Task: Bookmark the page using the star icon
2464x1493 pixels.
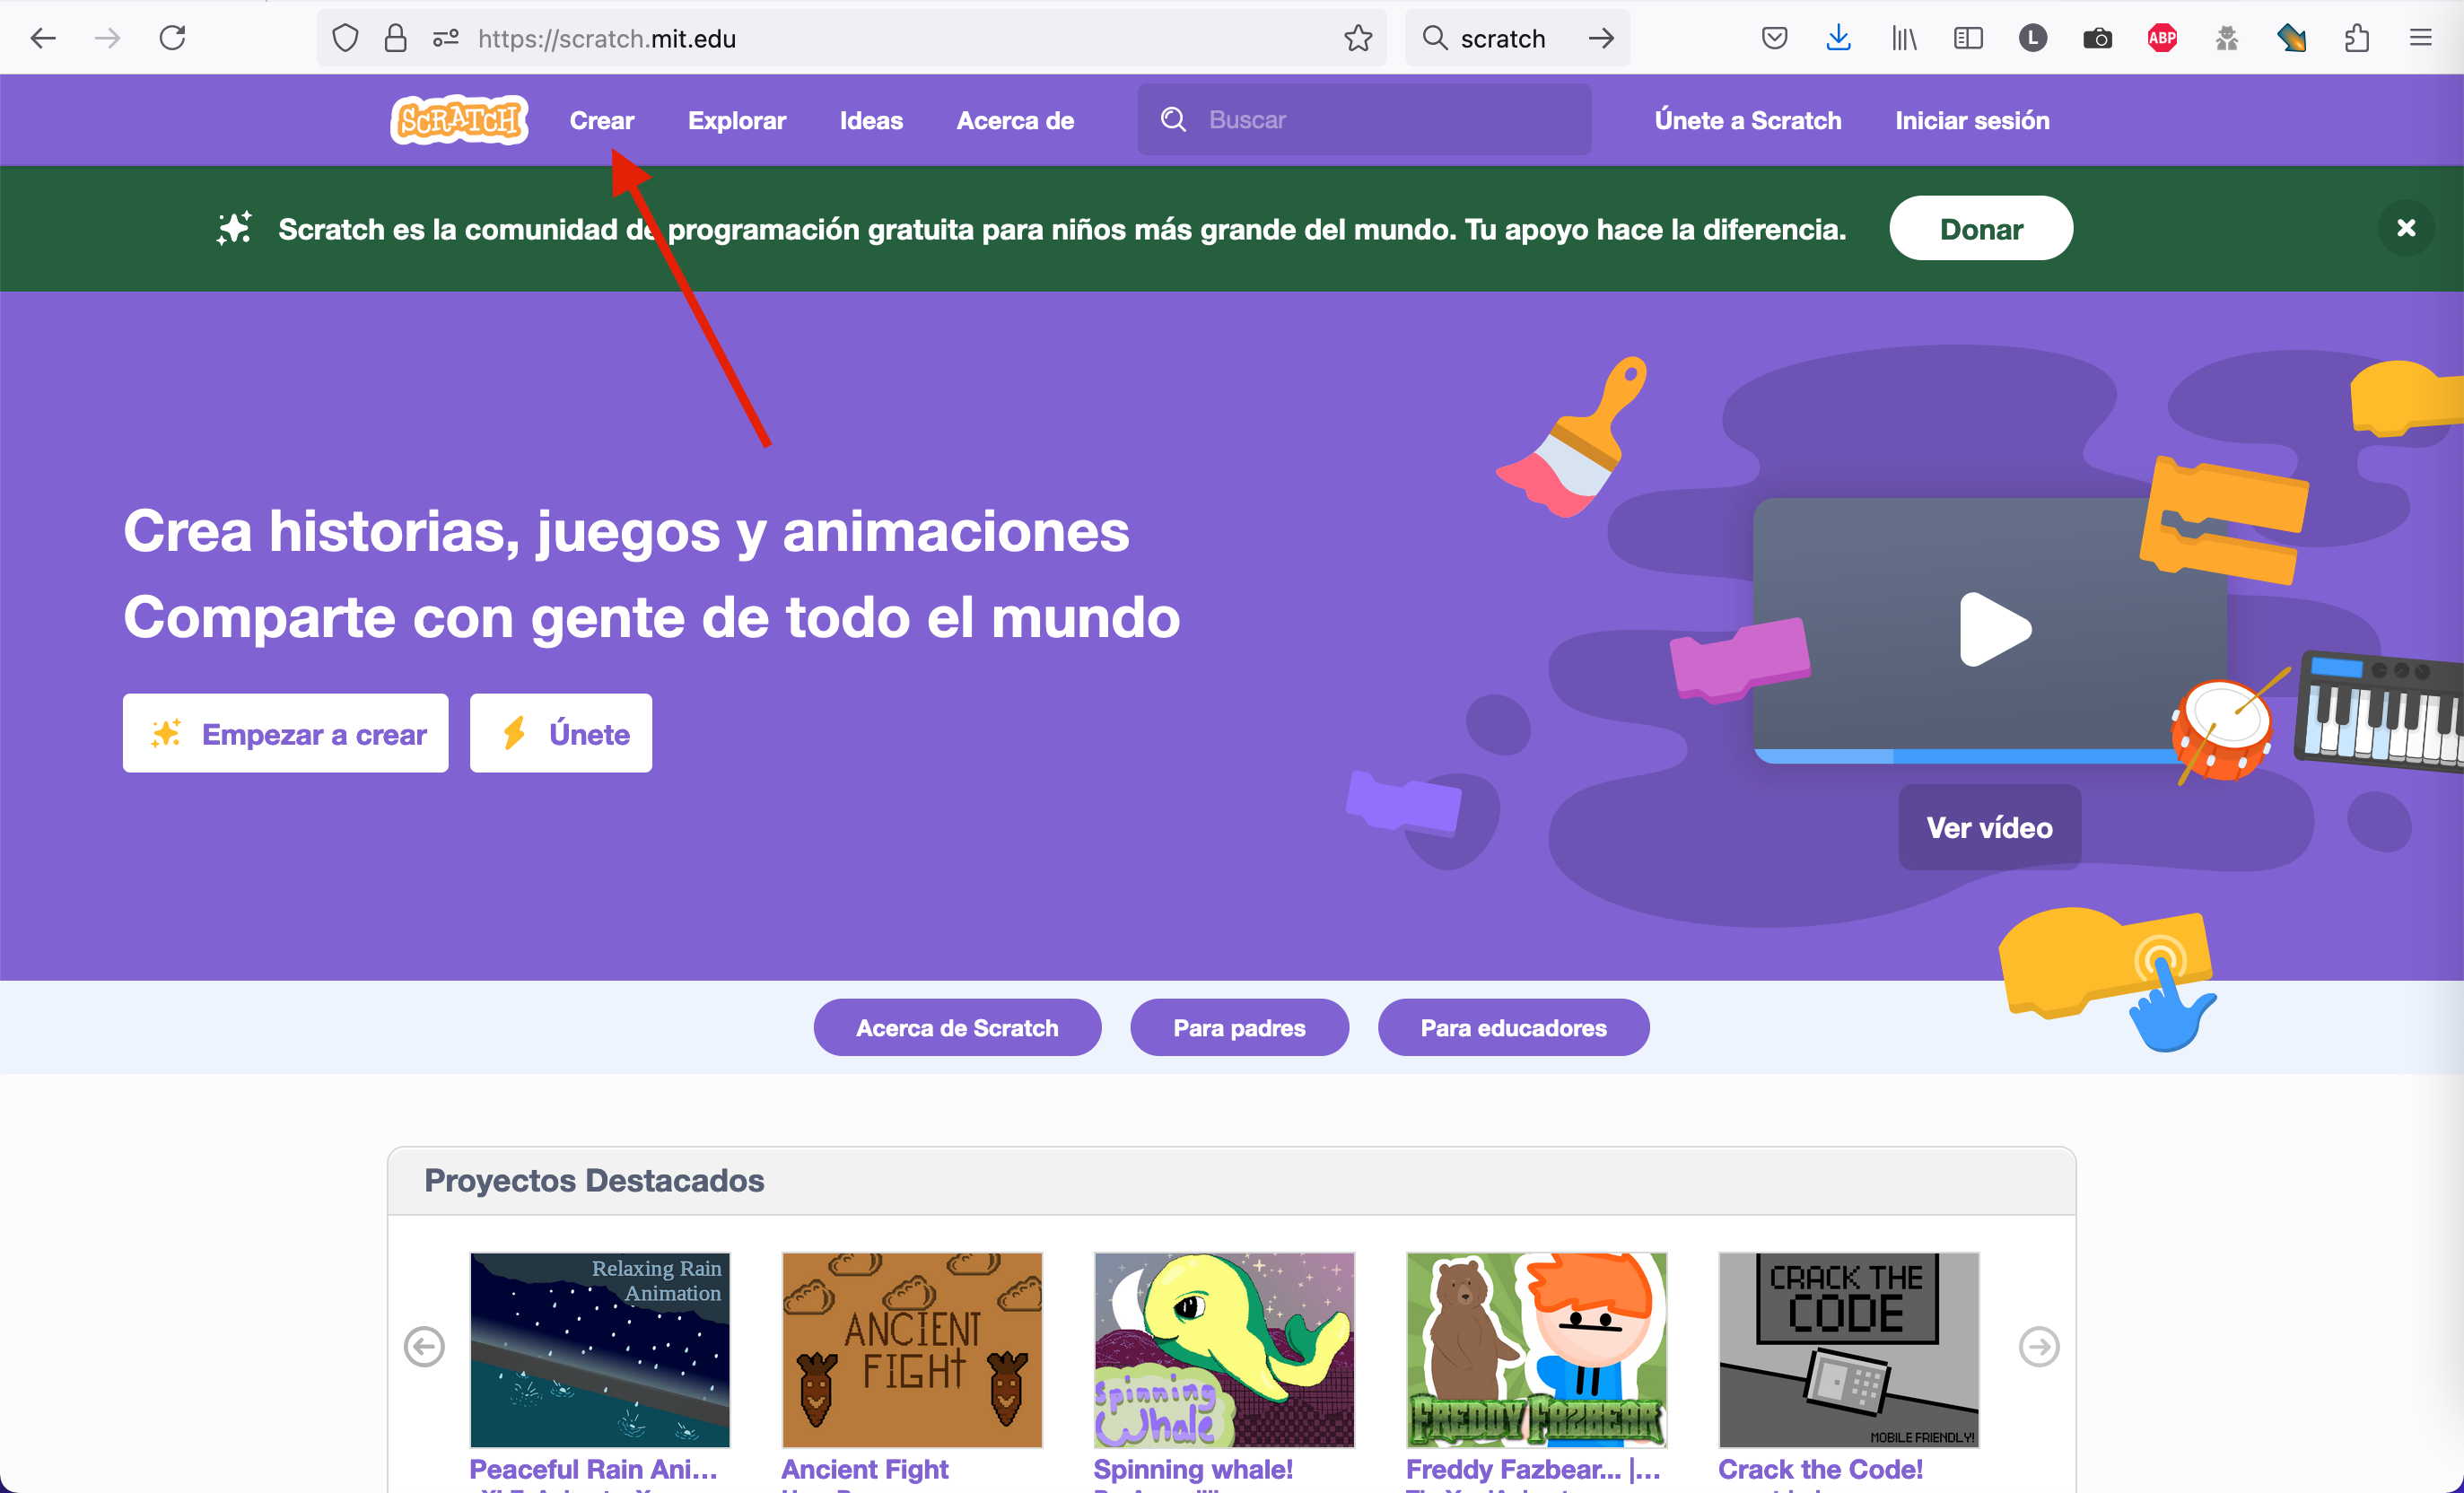Action: [x=1358, y=37]
